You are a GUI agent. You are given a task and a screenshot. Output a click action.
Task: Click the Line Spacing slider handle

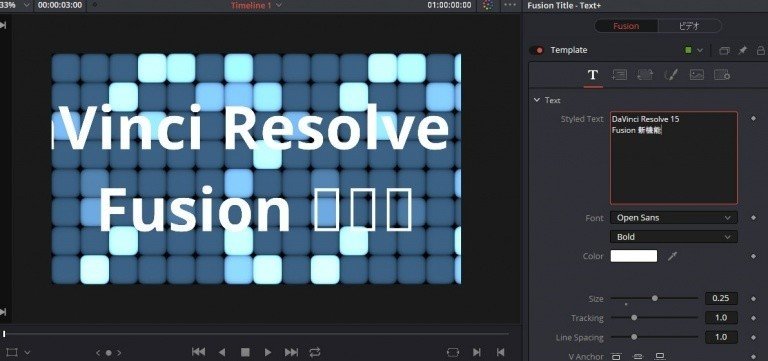[634, 337]
